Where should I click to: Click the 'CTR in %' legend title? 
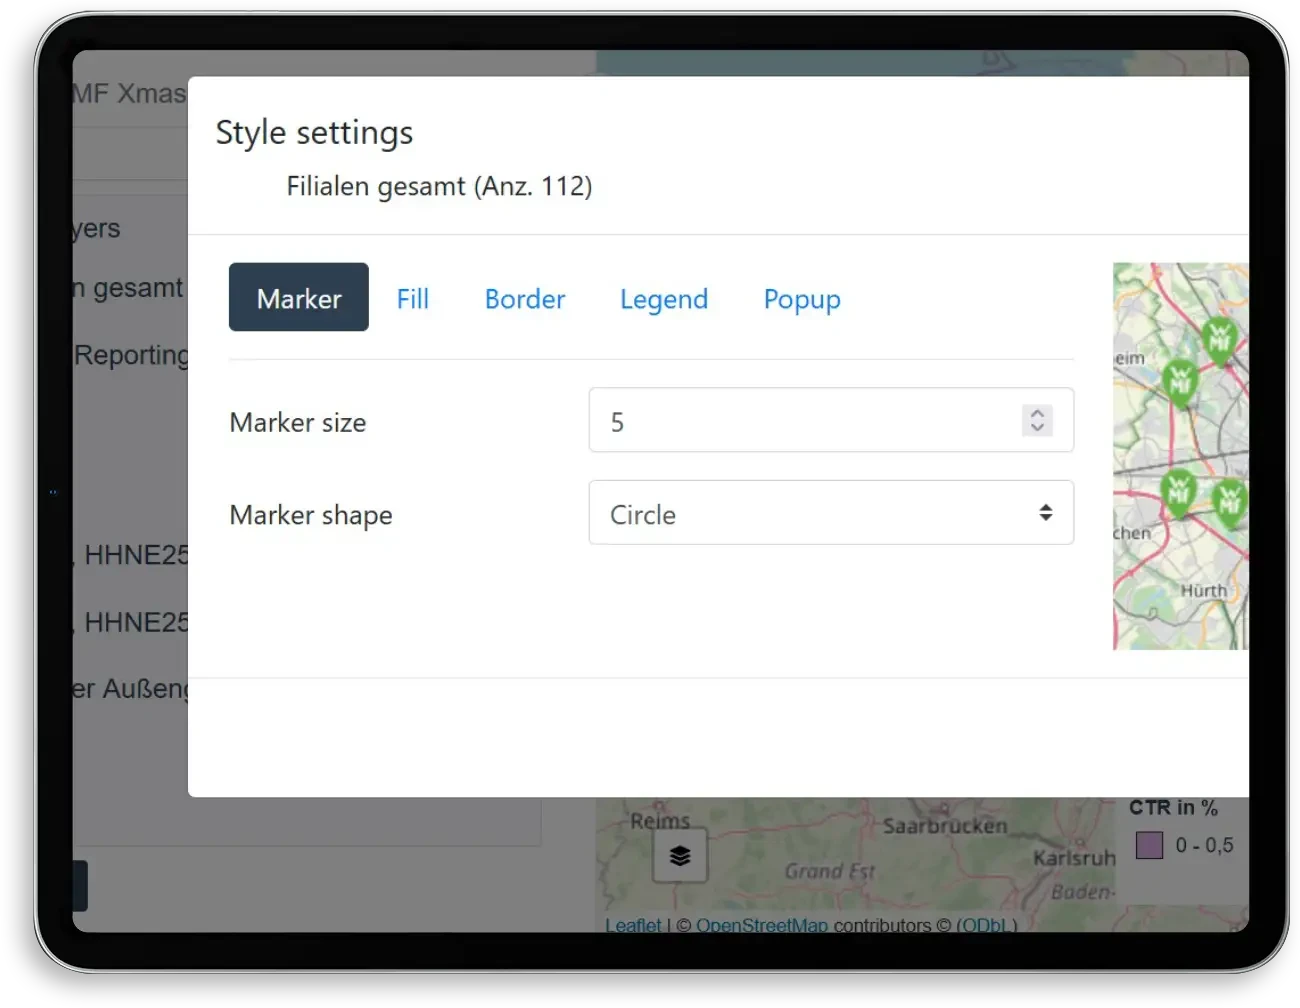1173,808
